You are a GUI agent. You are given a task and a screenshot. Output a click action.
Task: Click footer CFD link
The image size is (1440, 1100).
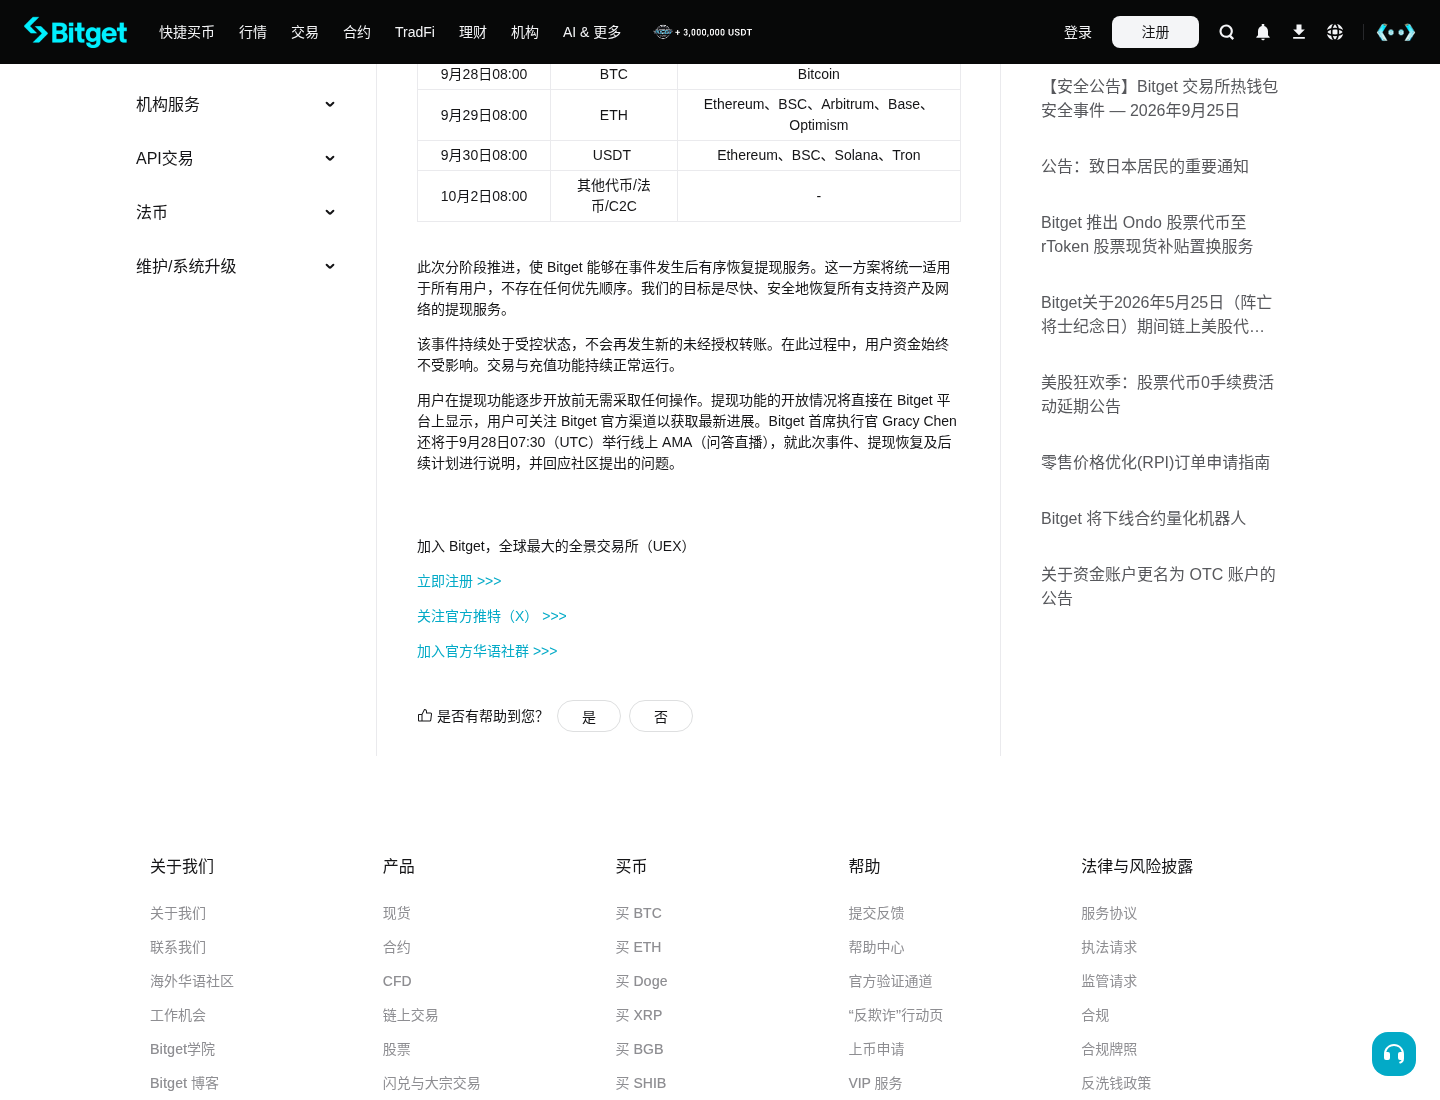(x=397, y=981)
